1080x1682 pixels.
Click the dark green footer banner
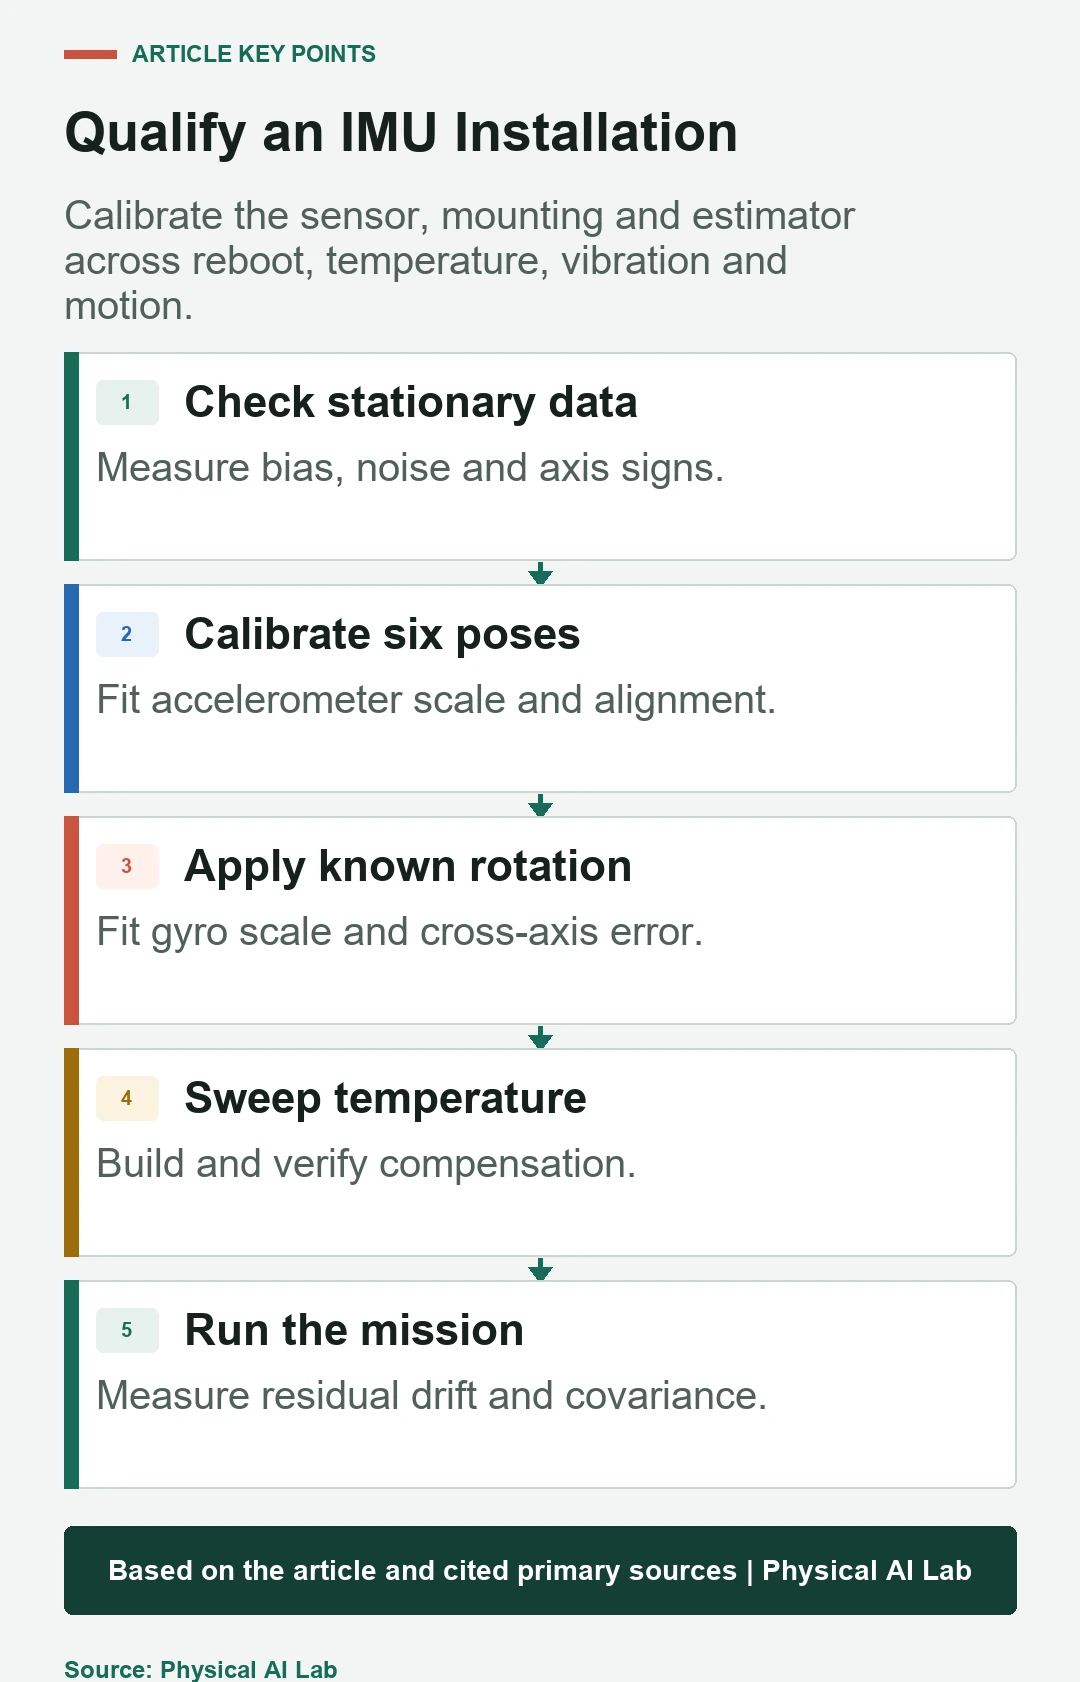pos(540,1570)
